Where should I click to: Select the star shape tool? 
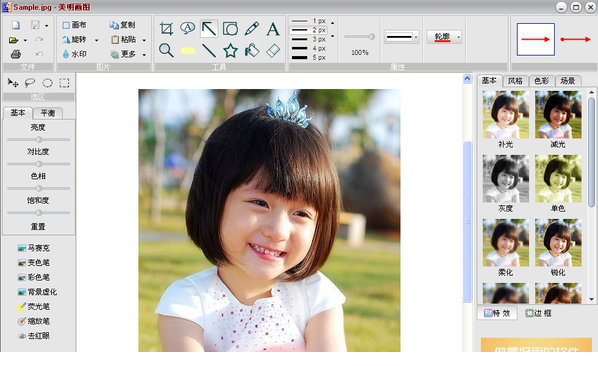[x=230, y=50]
